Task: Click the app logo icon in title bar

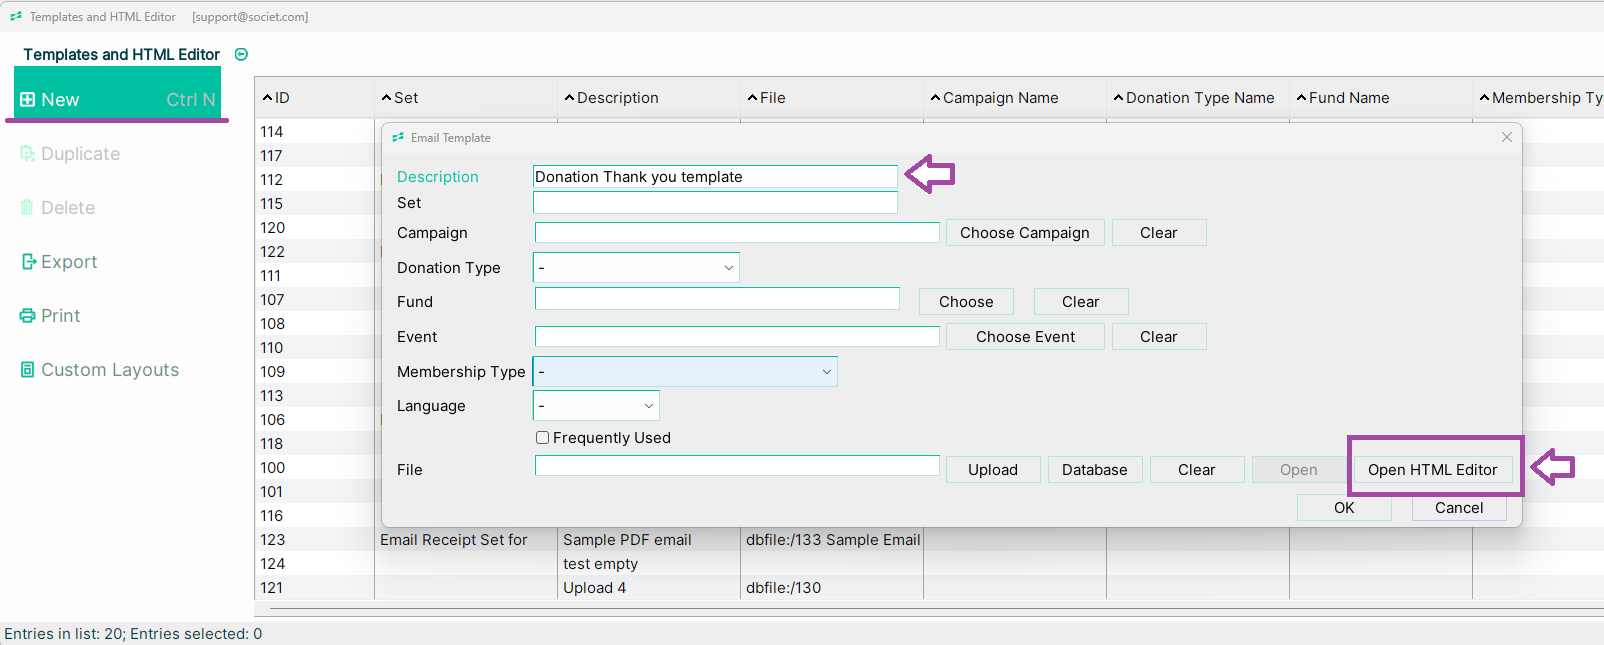Action: (x=16, y=17)
